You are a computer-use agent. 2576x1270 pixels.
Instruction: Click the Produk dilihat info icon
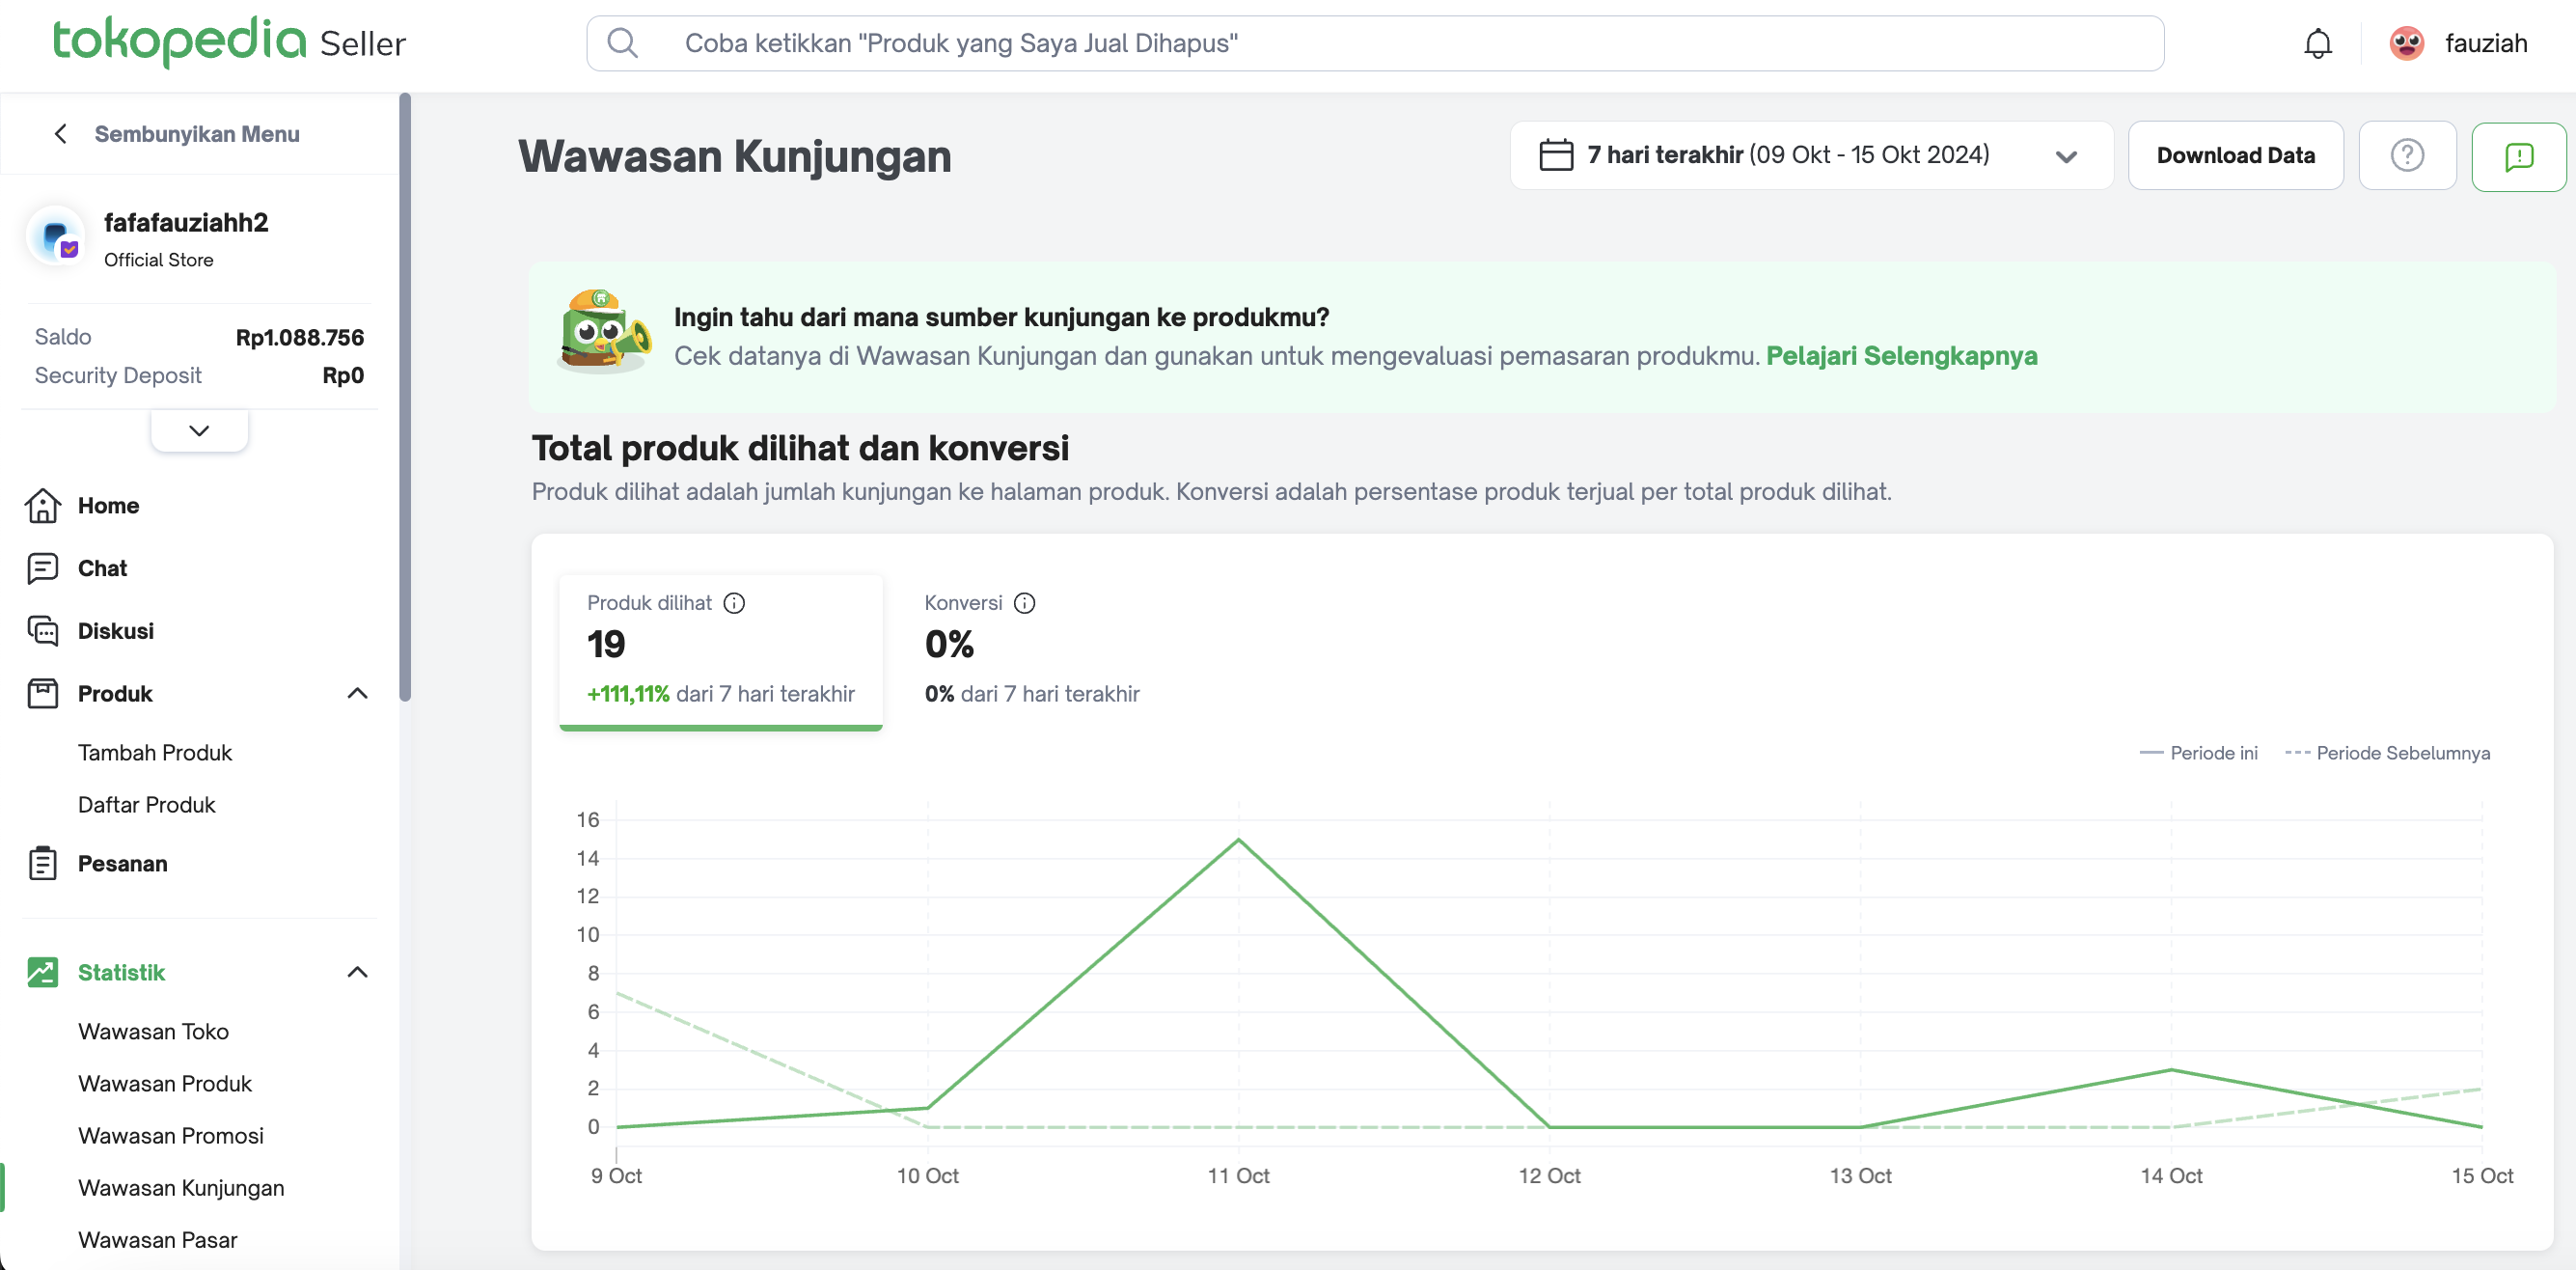click(x=734, y=603)
